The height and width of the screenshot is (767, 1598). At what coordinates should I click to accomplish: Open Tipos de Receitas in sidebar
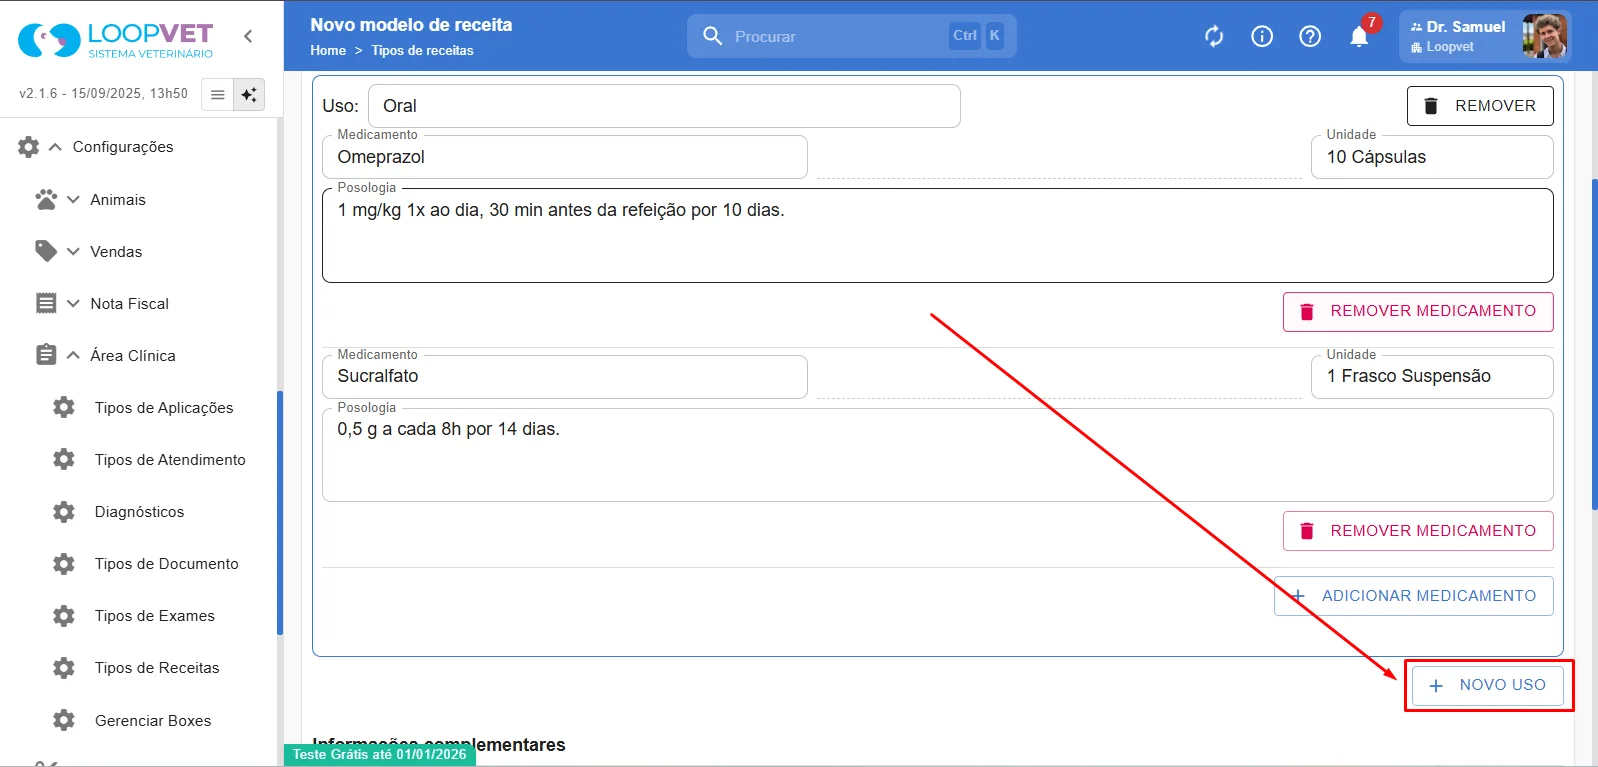(157, 668)
